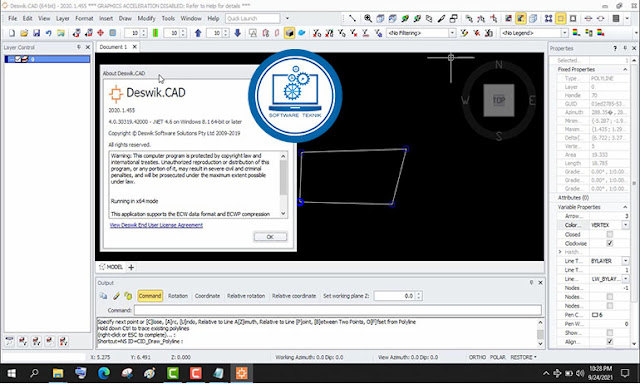Open a file with the folder icon
640x384 pixels.
(x=24, y=33)
